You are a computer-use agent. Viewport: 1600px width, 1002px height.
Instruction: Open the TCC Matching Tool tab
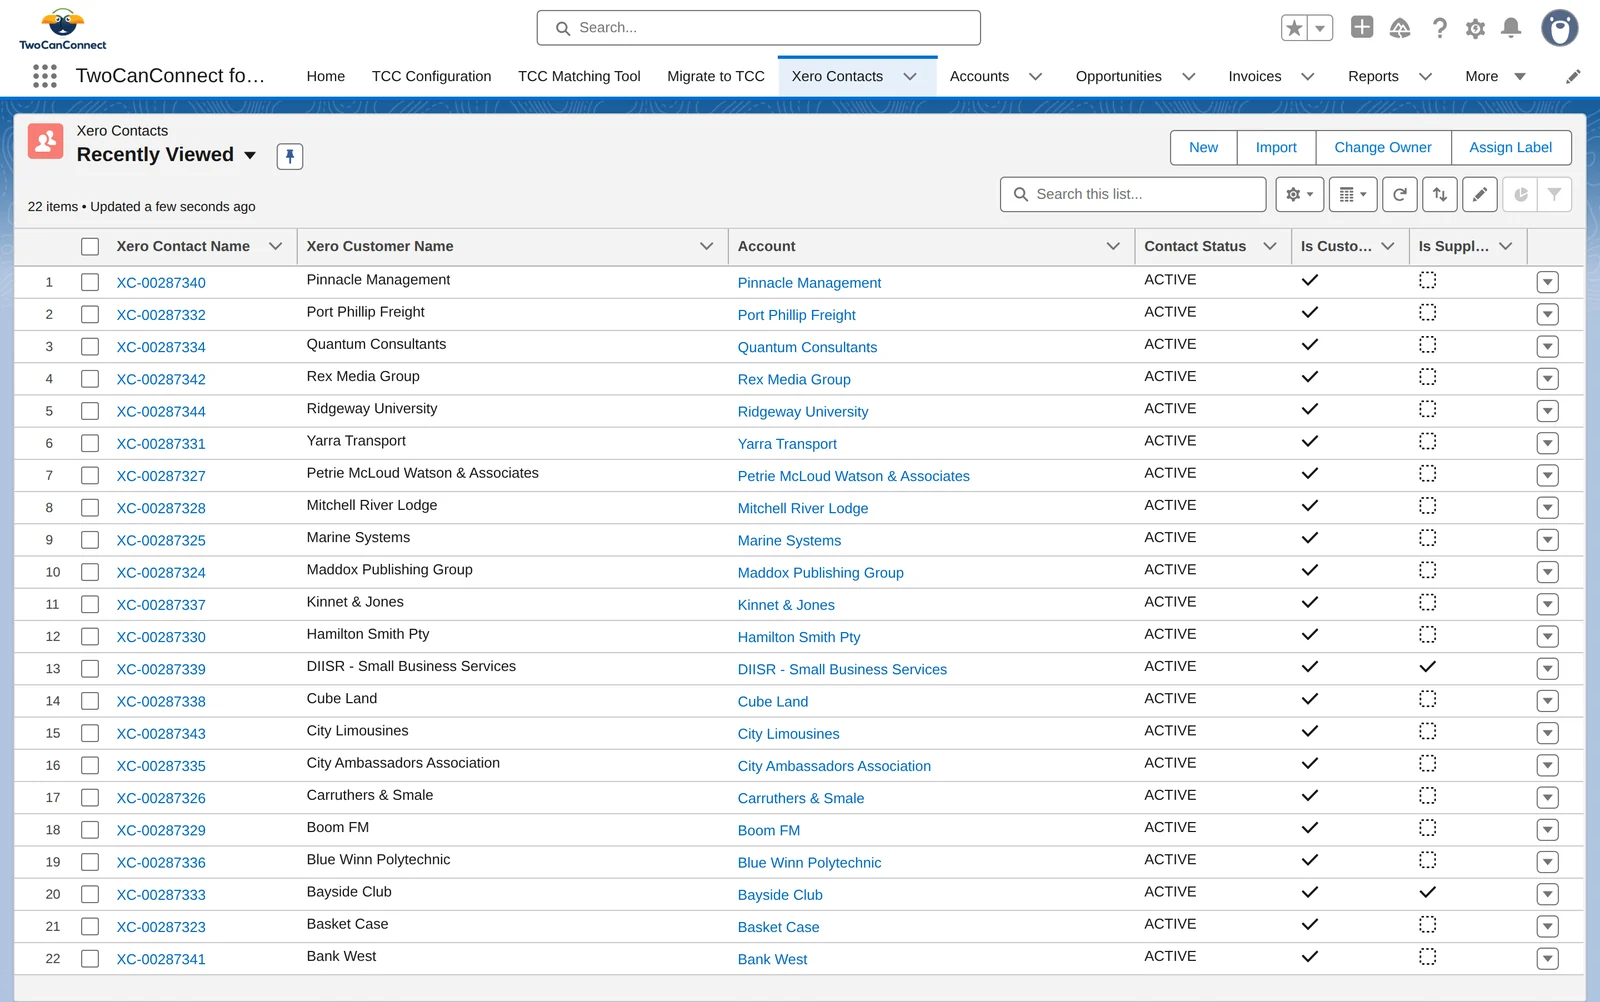pyautogui.click(x=579, y=76)
